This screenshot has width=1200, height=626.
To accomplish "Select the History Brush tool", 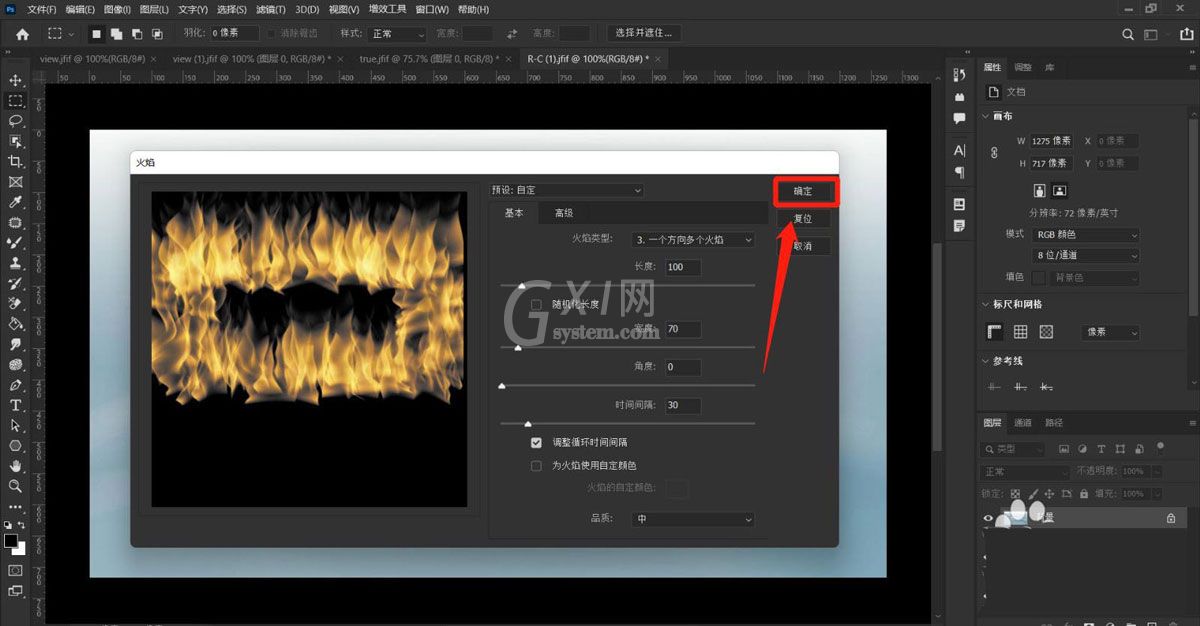I will pos(15,284).
